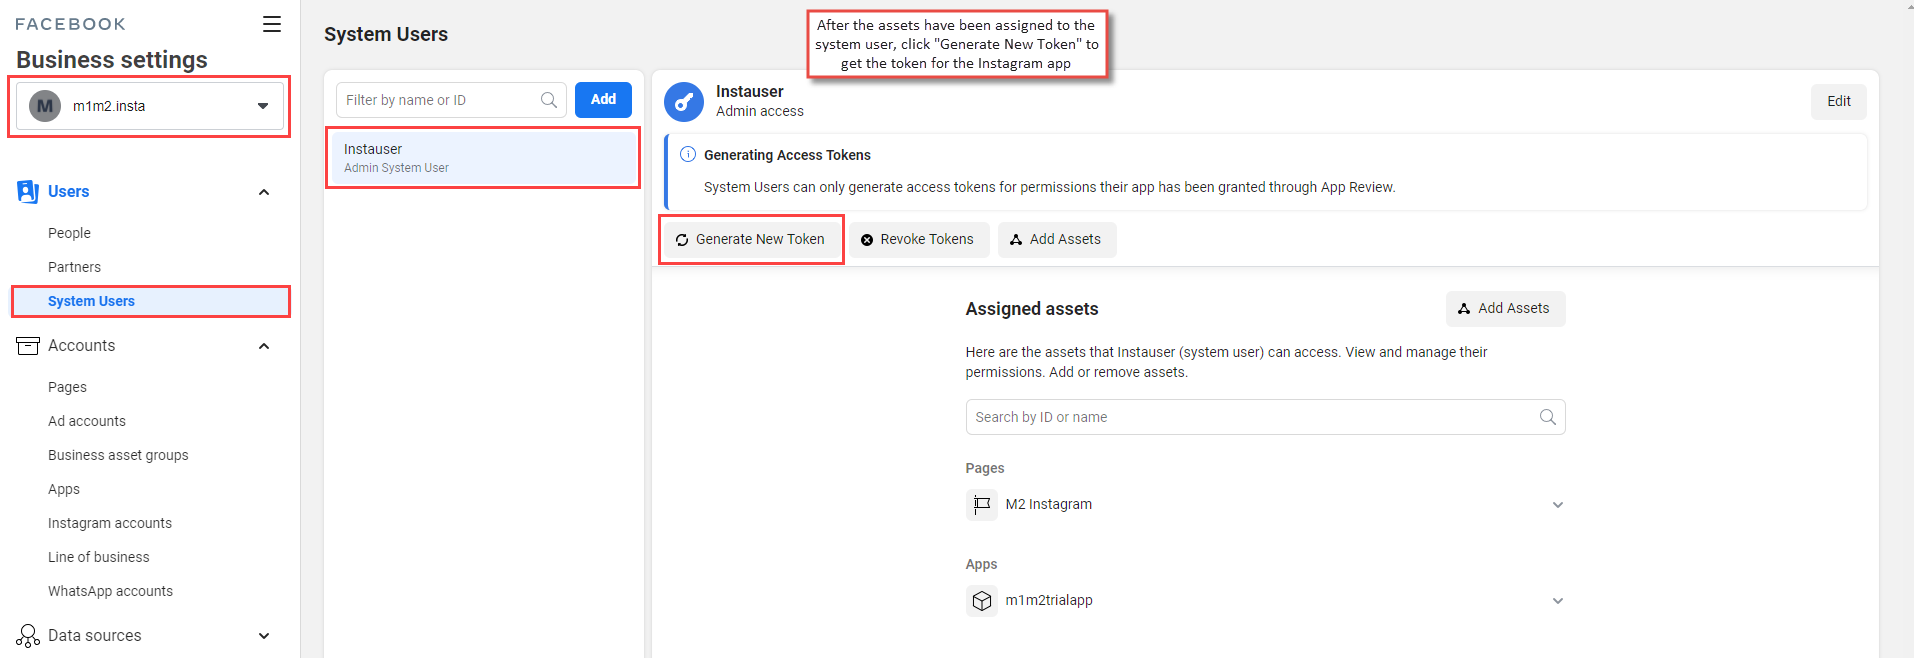The height and width of the screenshot is (658, 1914).
Task: Click the Search by ID or name field
Action: pyautogui.click(x=1265, y=417)
